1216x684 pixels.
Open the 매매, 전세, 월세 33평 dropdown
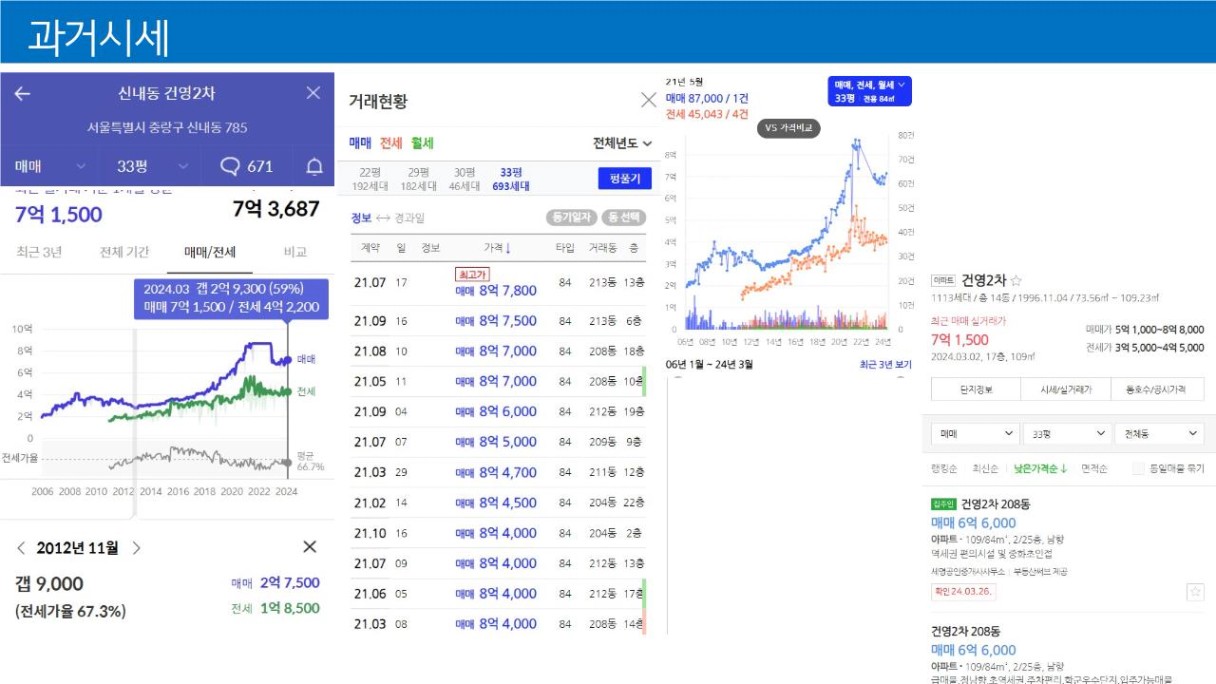[x=870, y=91]
